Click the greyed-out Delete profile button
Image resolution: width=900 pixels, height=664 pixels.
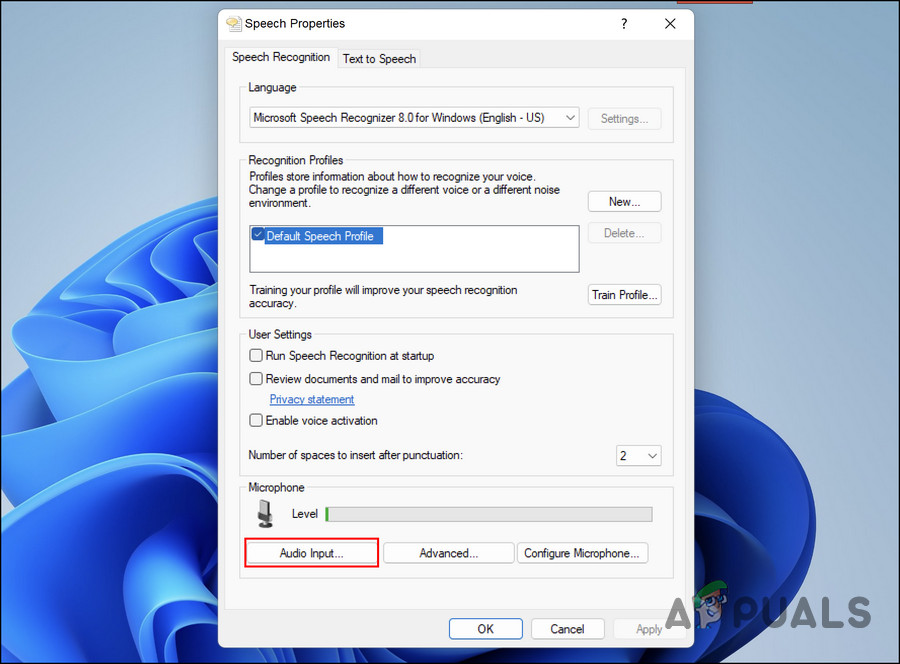(624, 233)
